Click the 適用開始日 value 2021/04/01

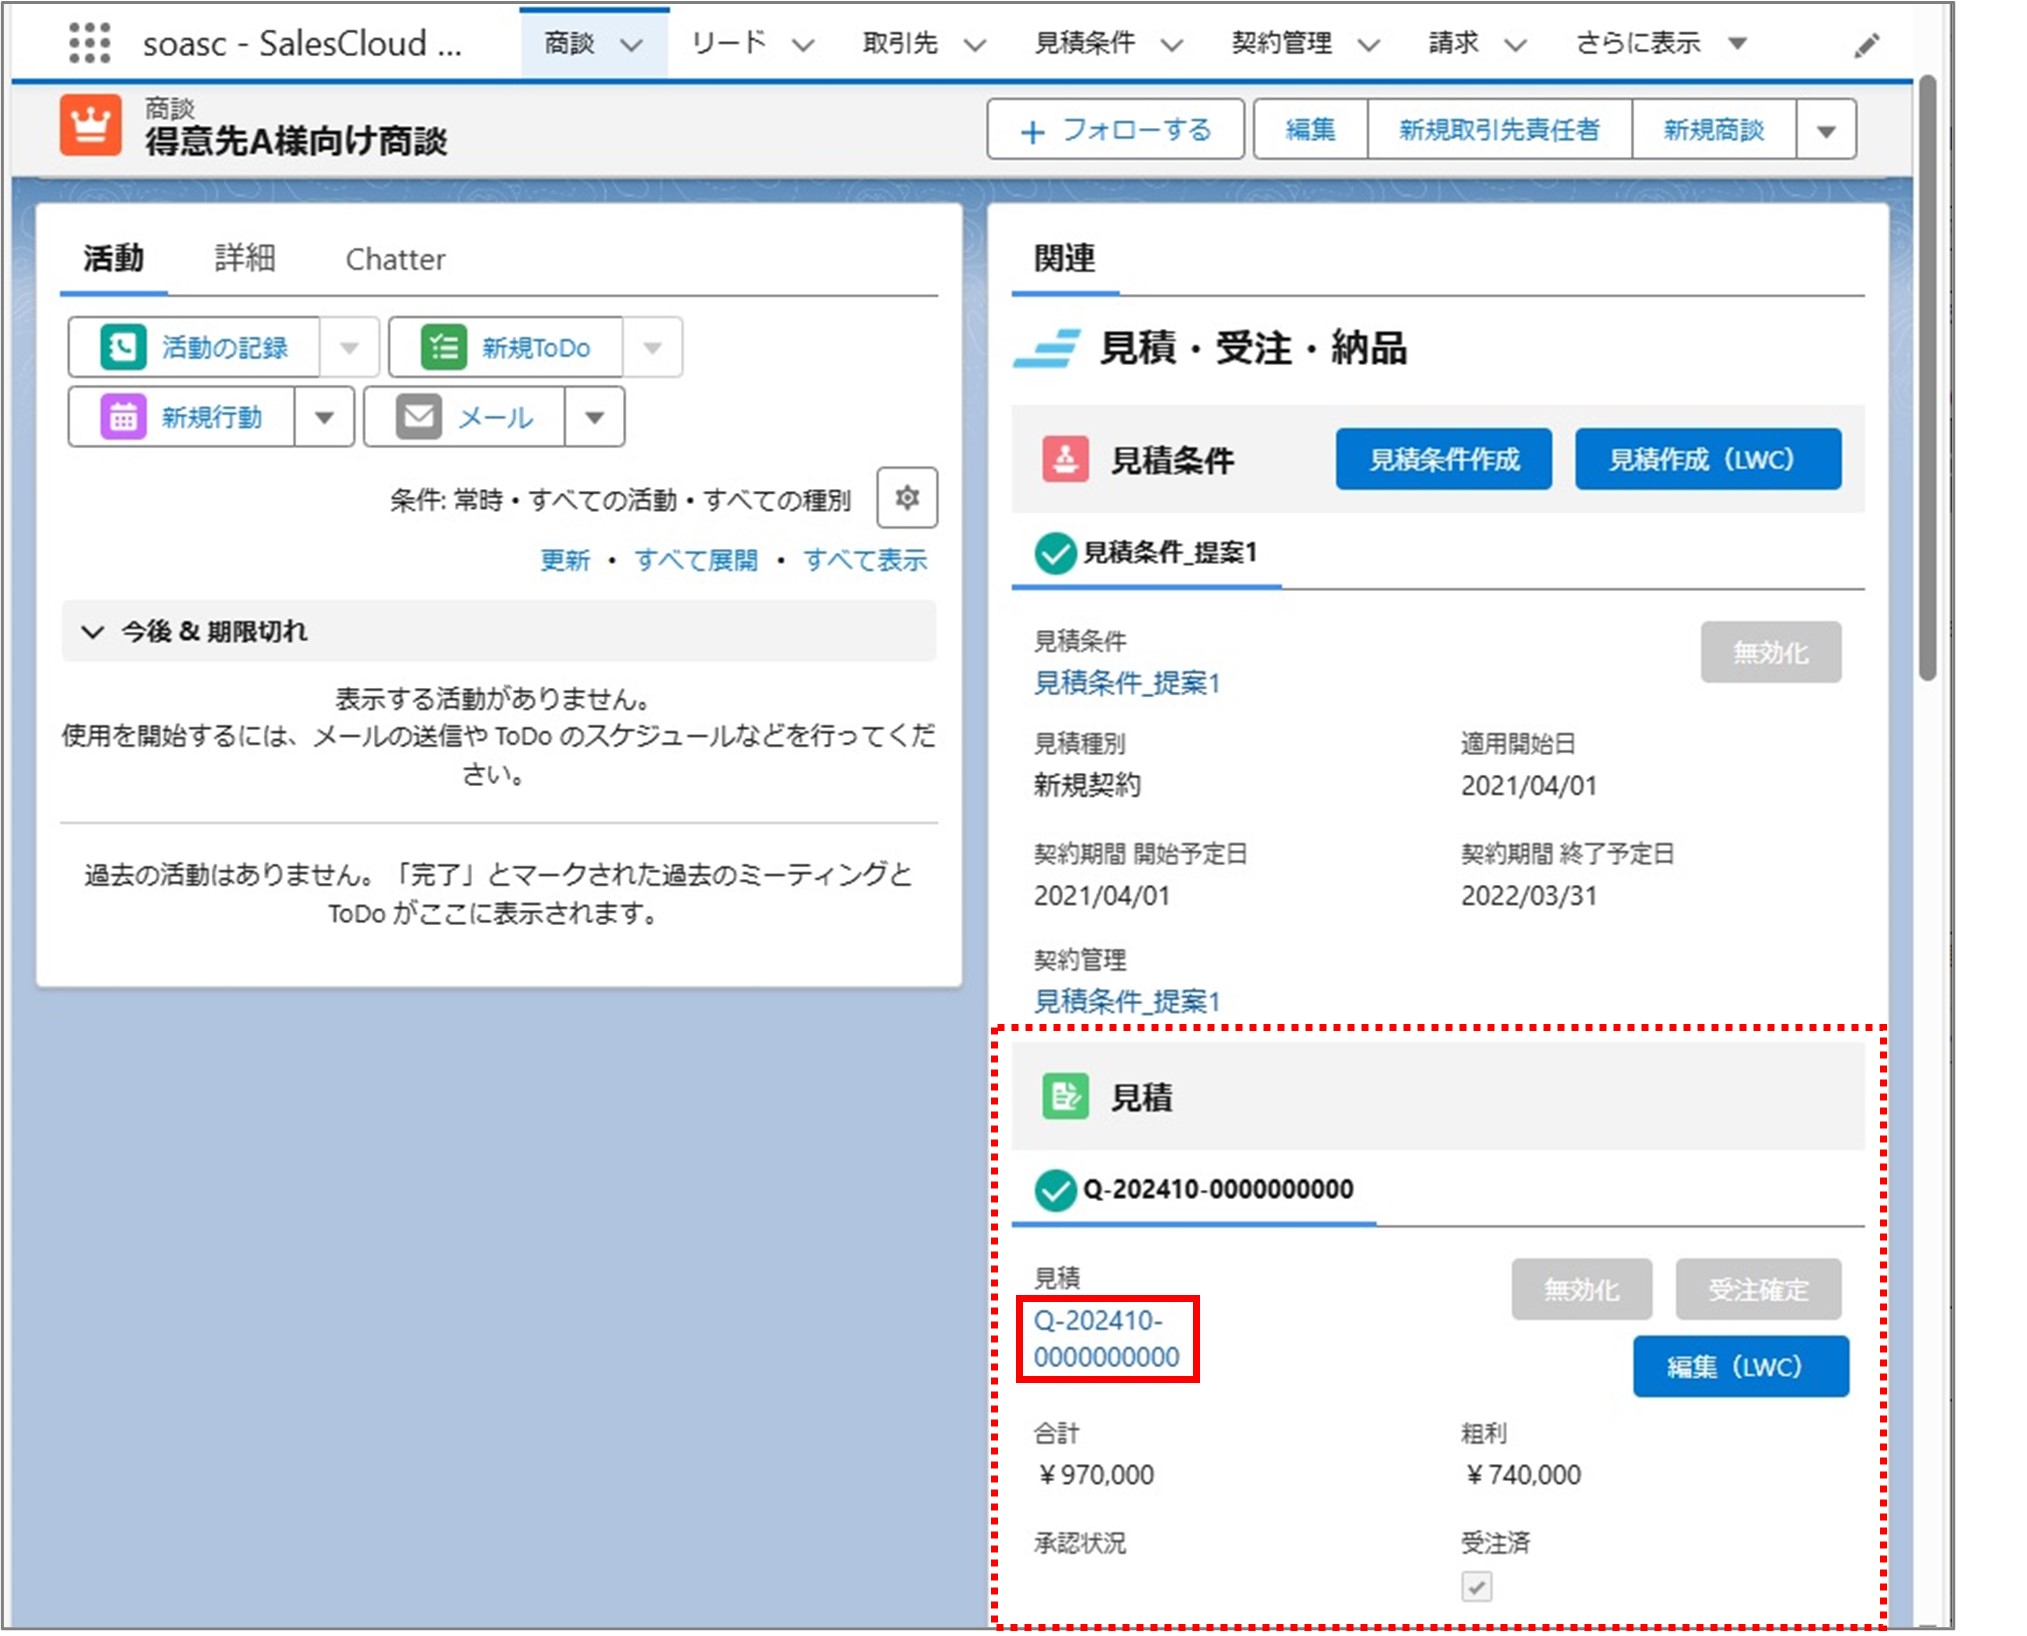[1529, 786]
